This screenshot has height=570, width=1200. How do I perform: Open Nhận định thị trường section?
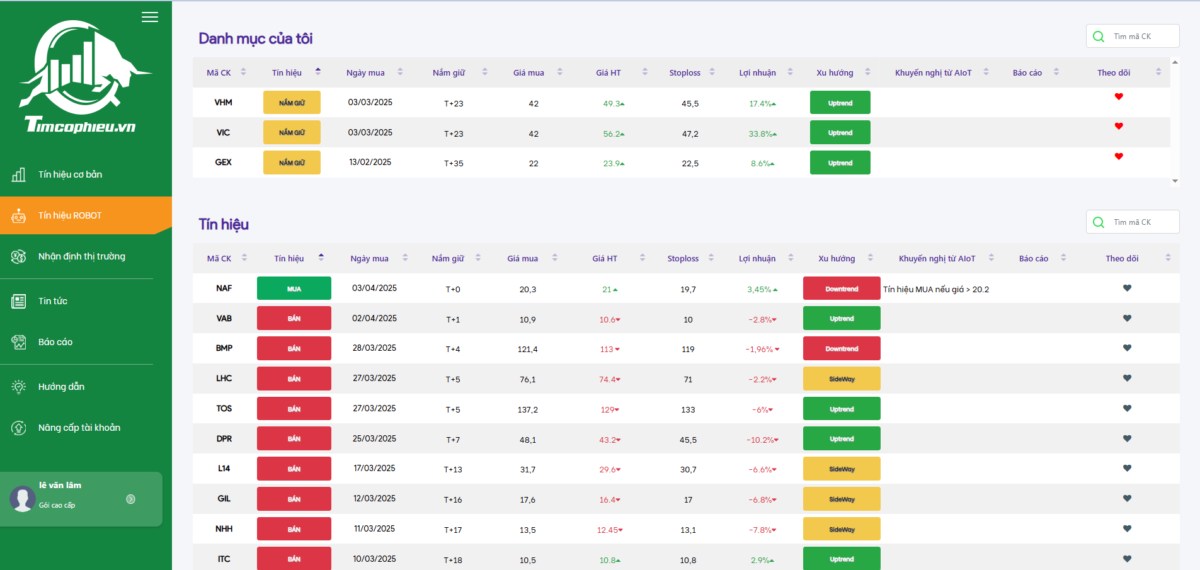click(82, 256)
